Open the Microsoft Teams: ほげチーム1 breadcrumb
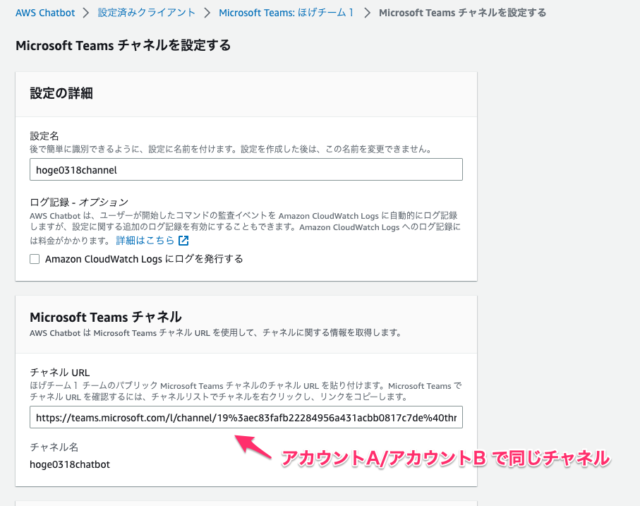 coord(286,13)
